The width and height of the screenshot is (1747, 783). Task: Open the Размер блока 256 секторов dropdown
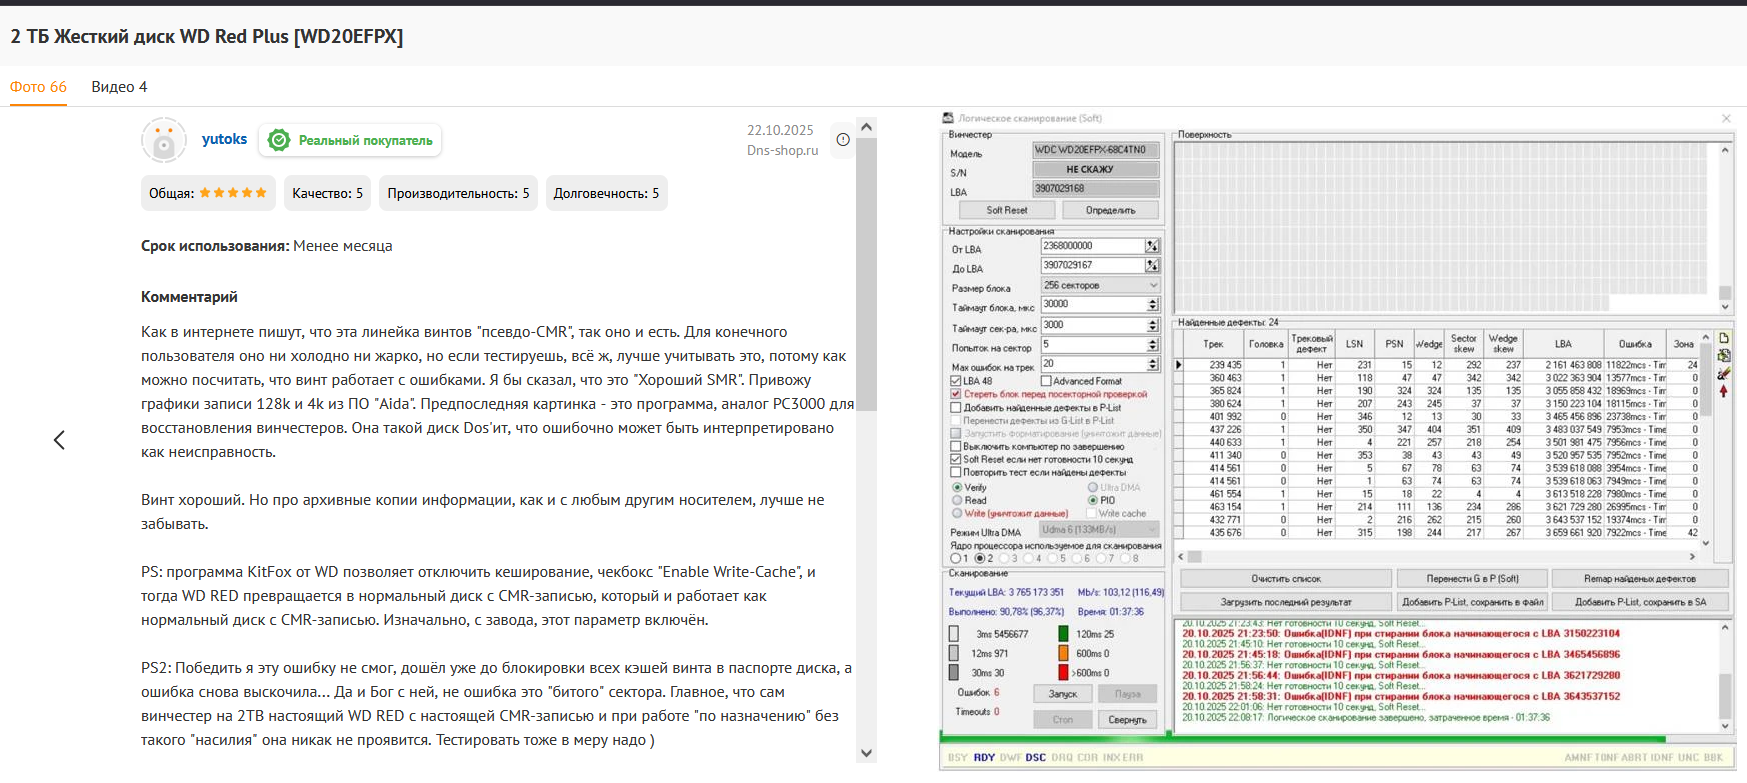[x=1100, y=285]
